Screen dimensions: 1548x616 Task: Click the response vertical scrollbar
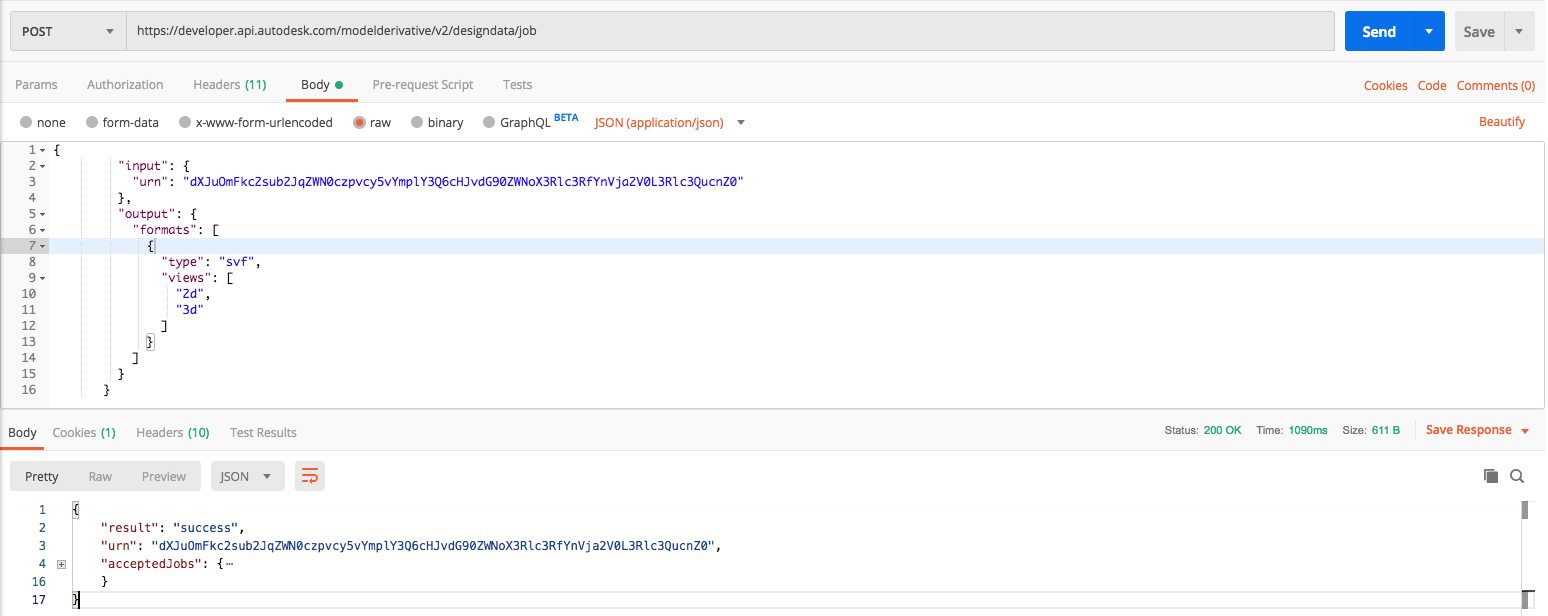(1526, 555)
